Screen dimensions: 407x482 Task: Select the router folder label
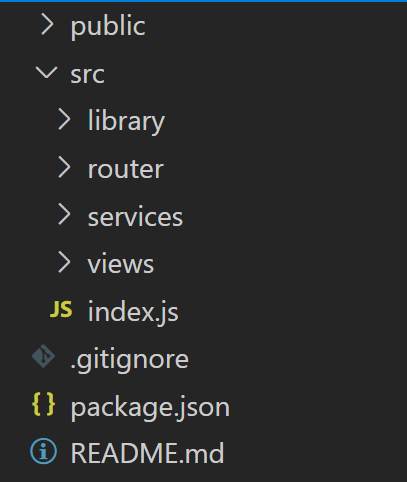pyautogui.click(x=126, y=169)
